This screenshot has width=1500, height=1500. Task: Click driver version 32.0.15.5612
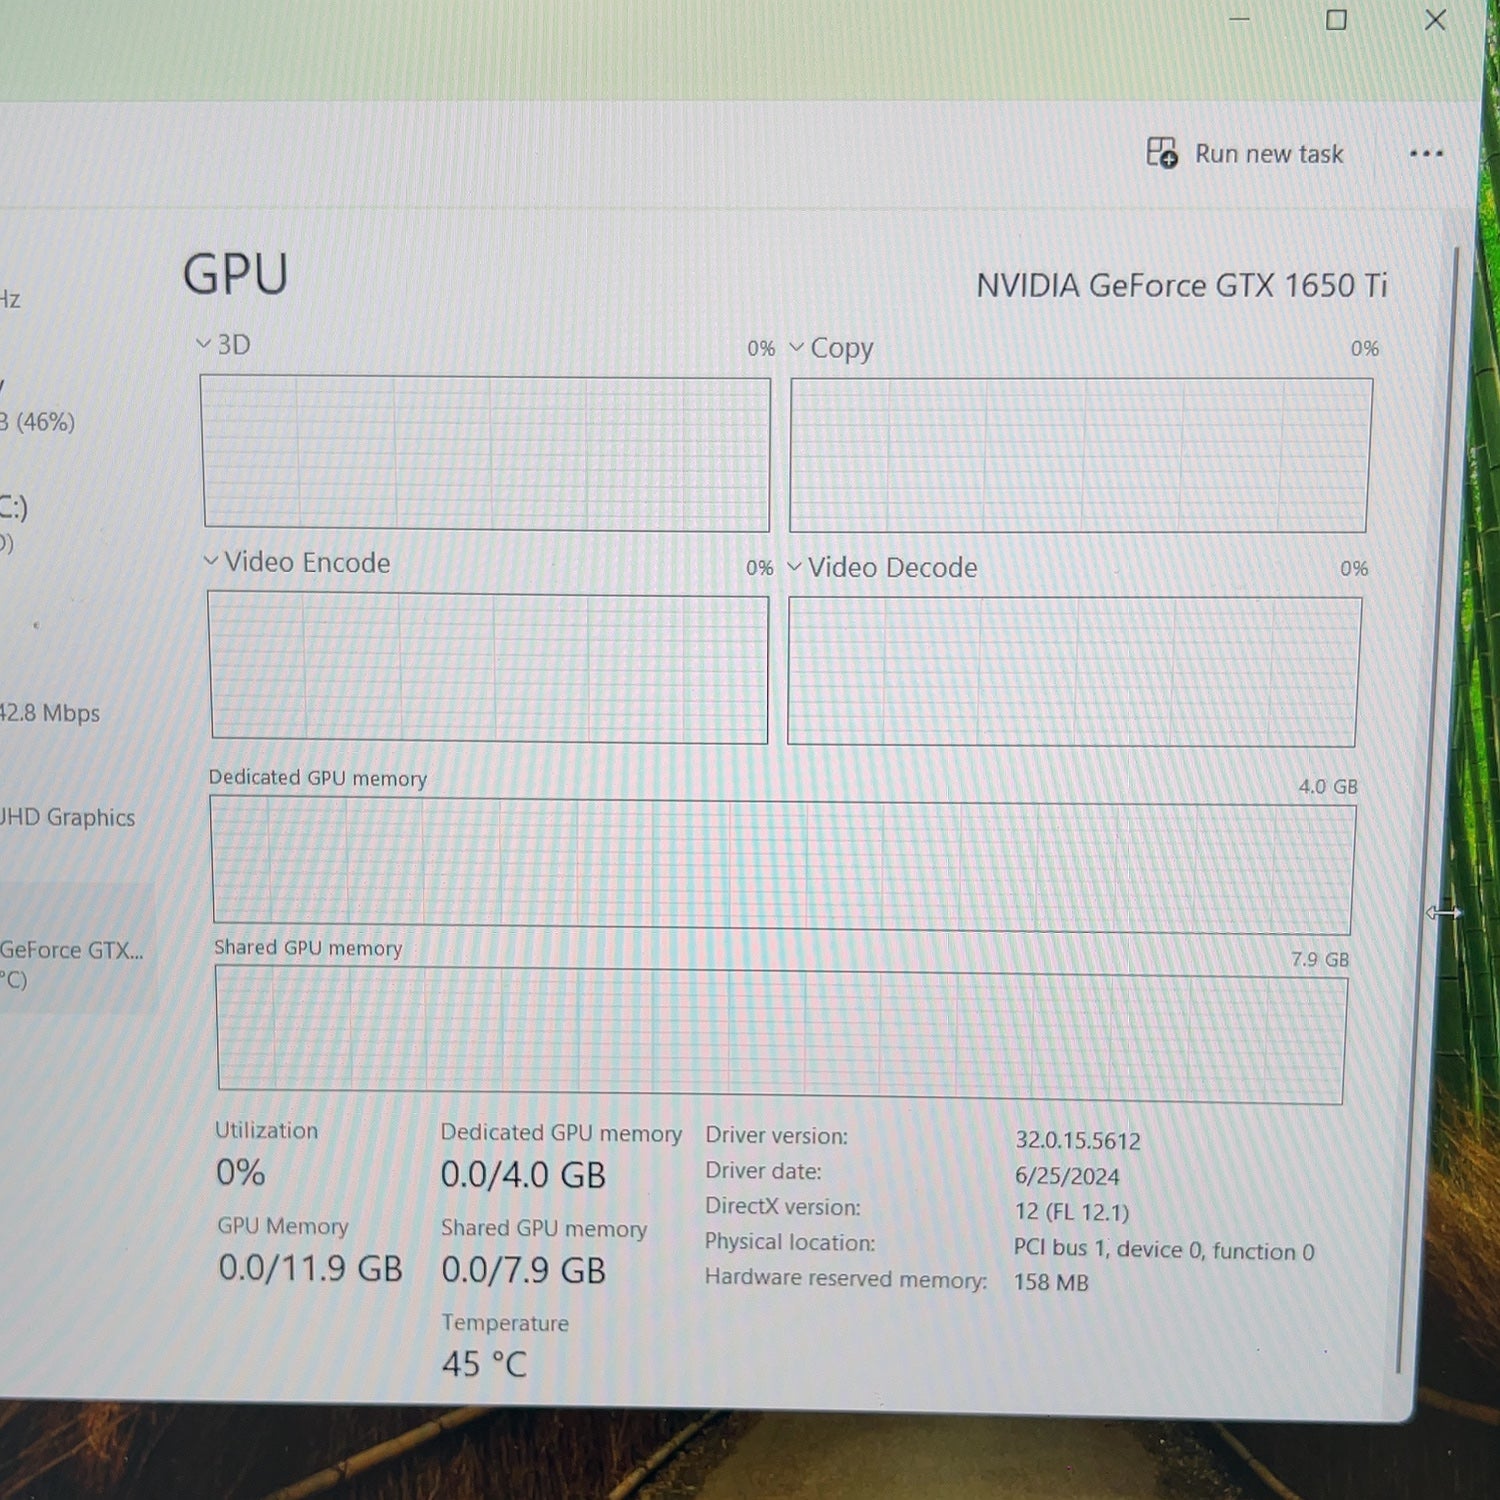coord(1078,1140)
